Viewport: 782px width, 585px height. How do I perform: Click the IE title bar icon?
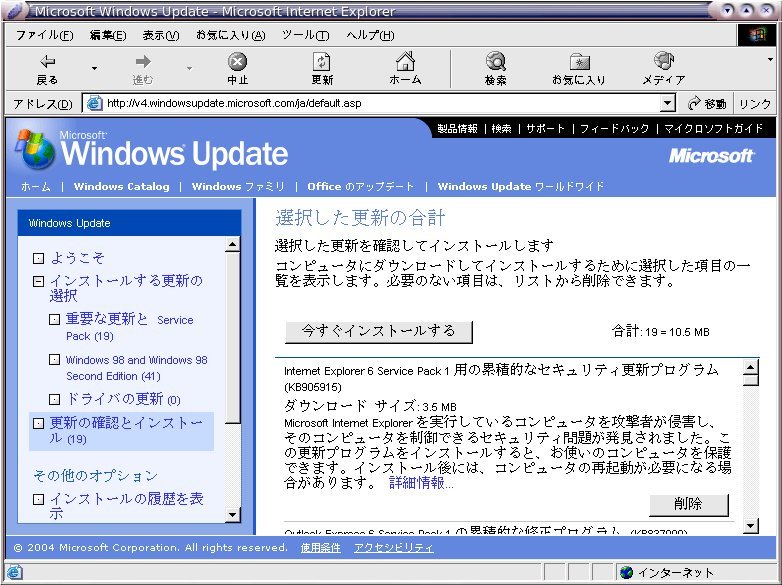pyautogui.click(x=15, y=10)
